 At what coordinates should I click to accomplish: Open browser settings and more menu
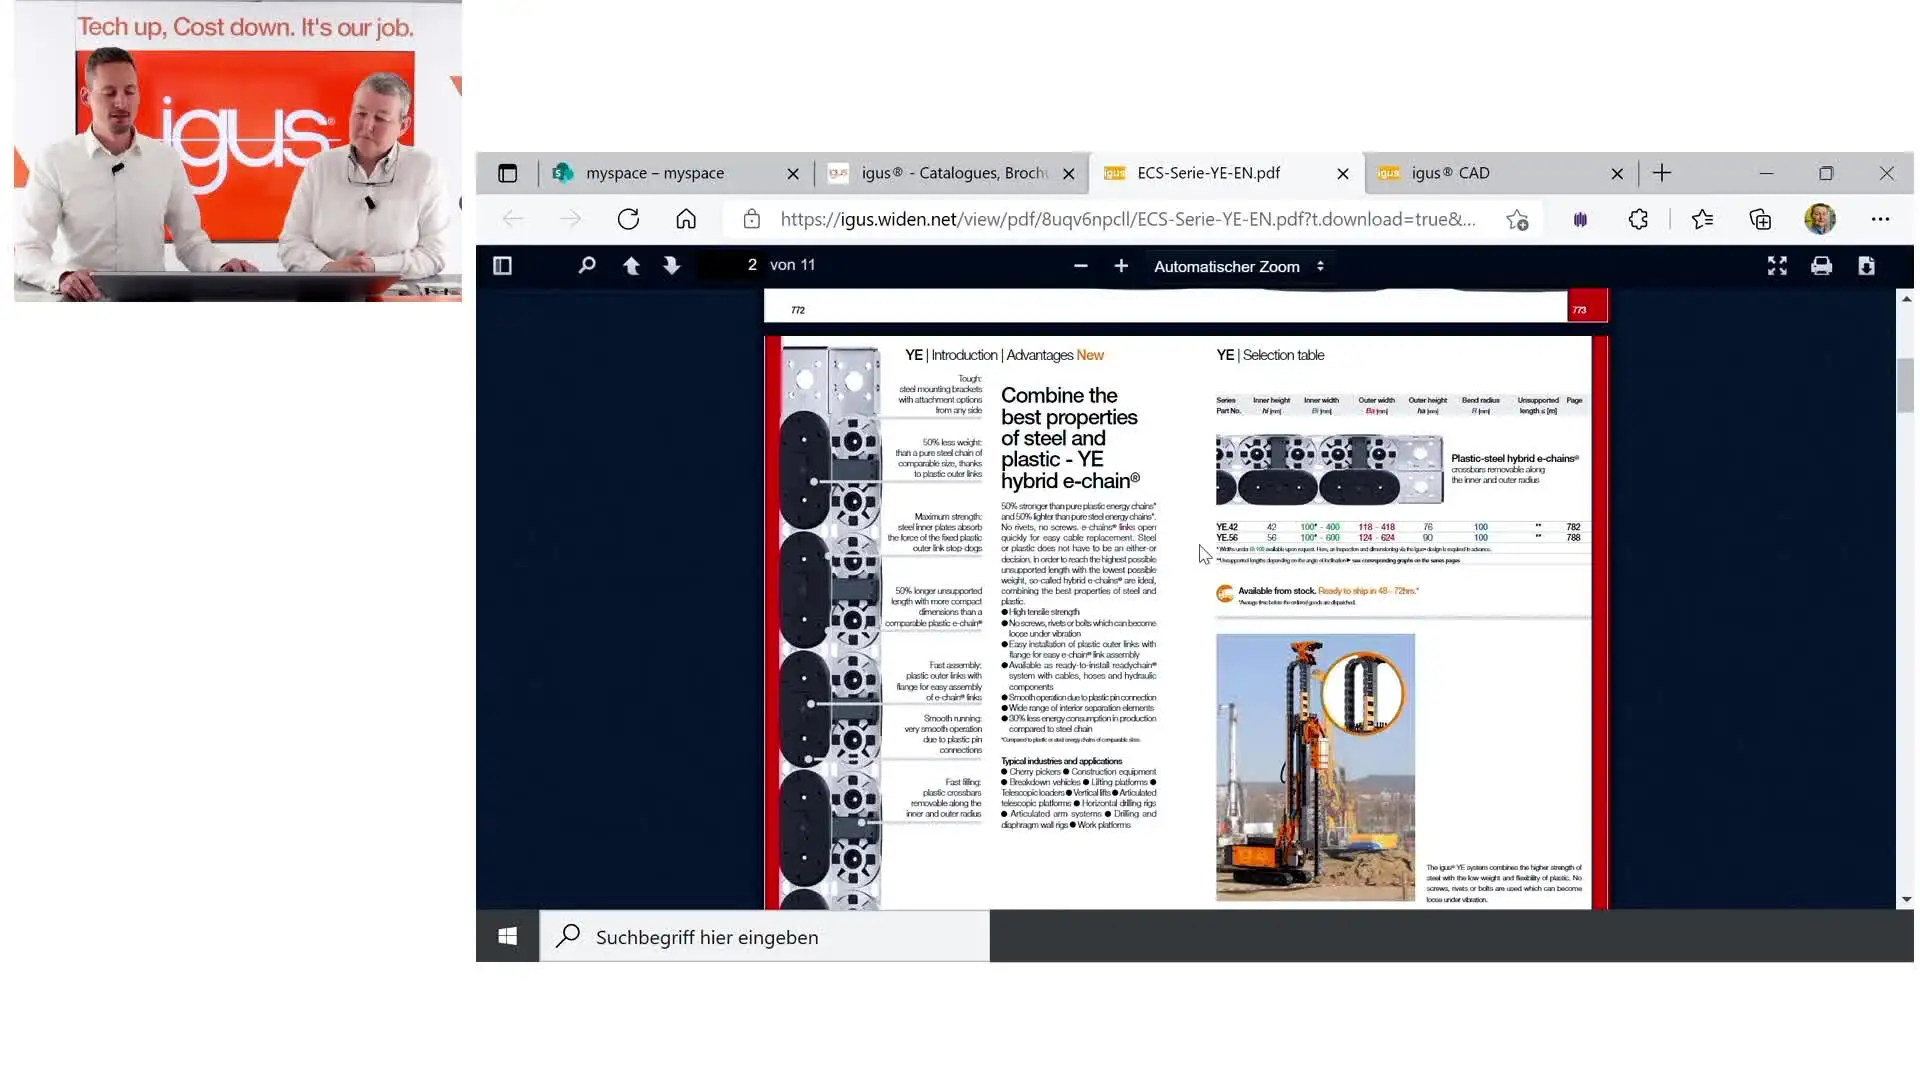tap(1880, 219)
